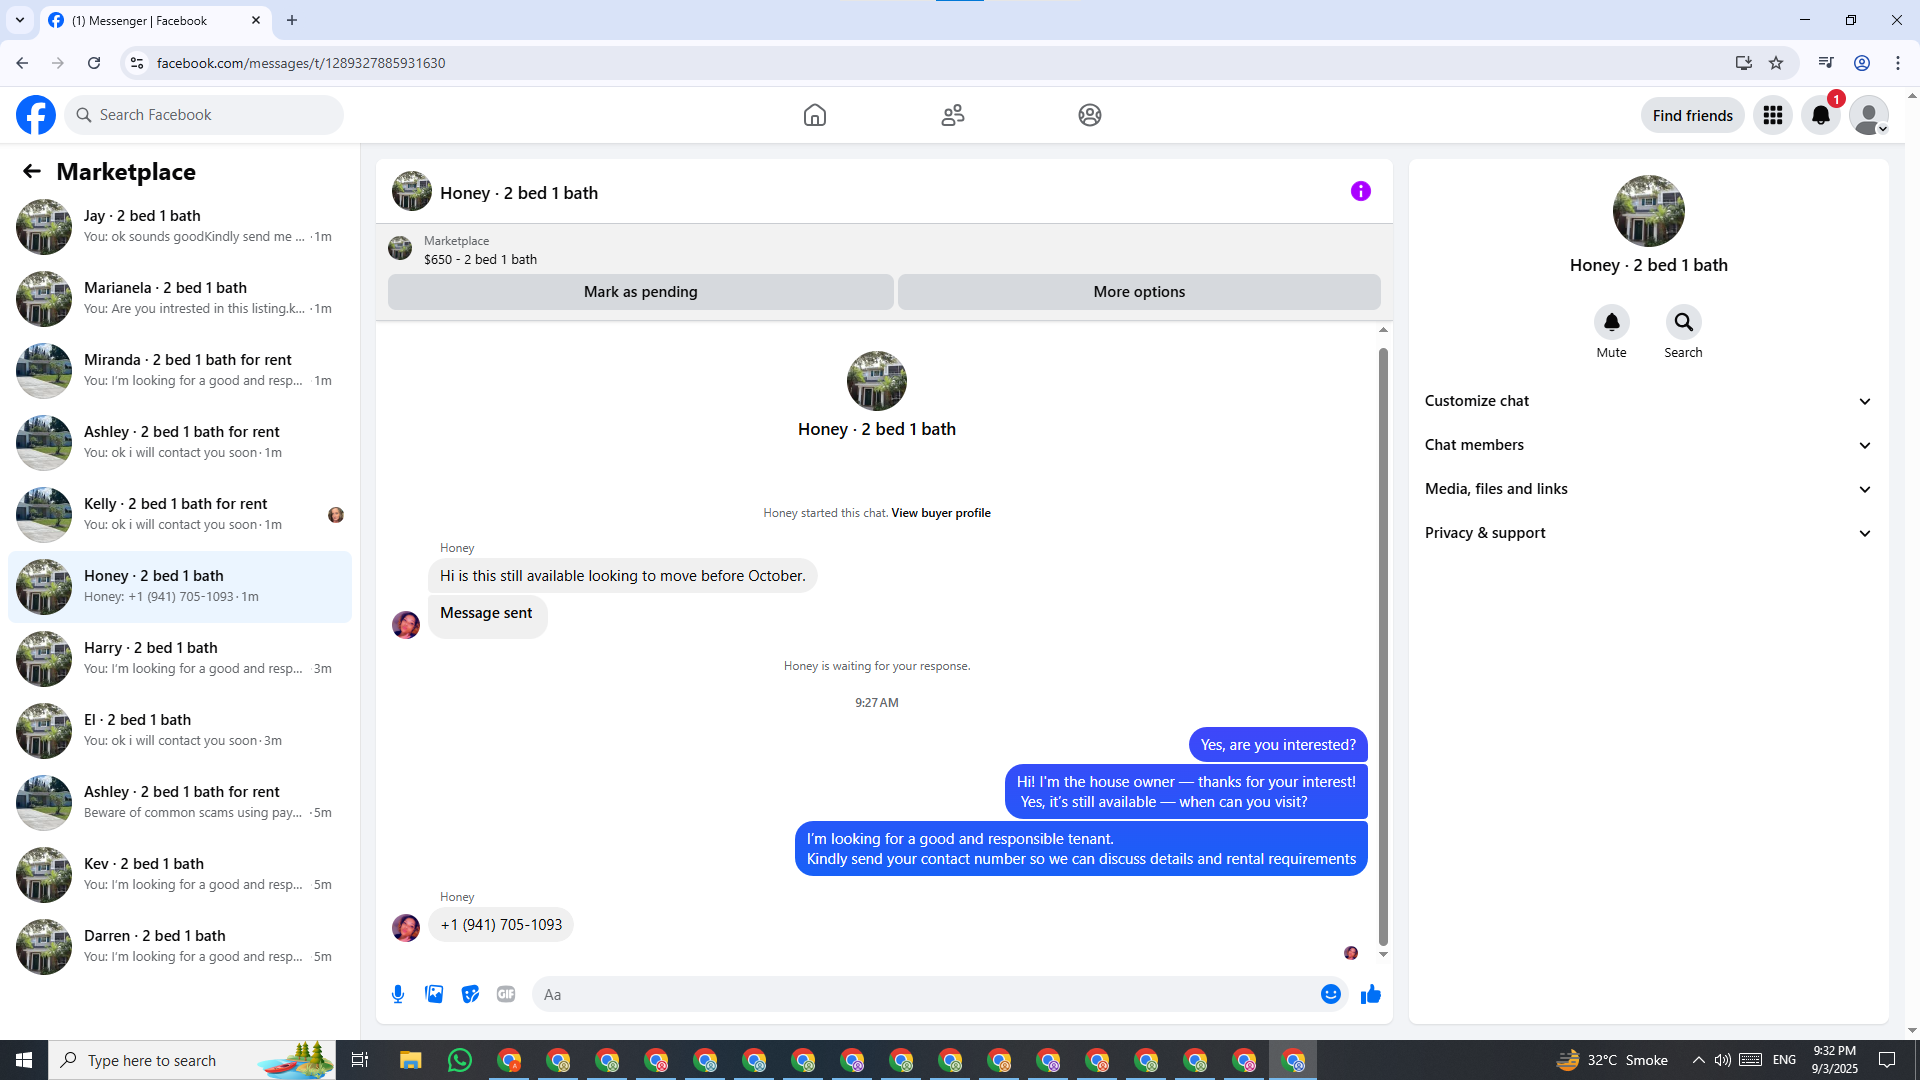Viewport: 1920px width, 1080px height.
Task: Click the Aa message input box
Action: (925, 994)
